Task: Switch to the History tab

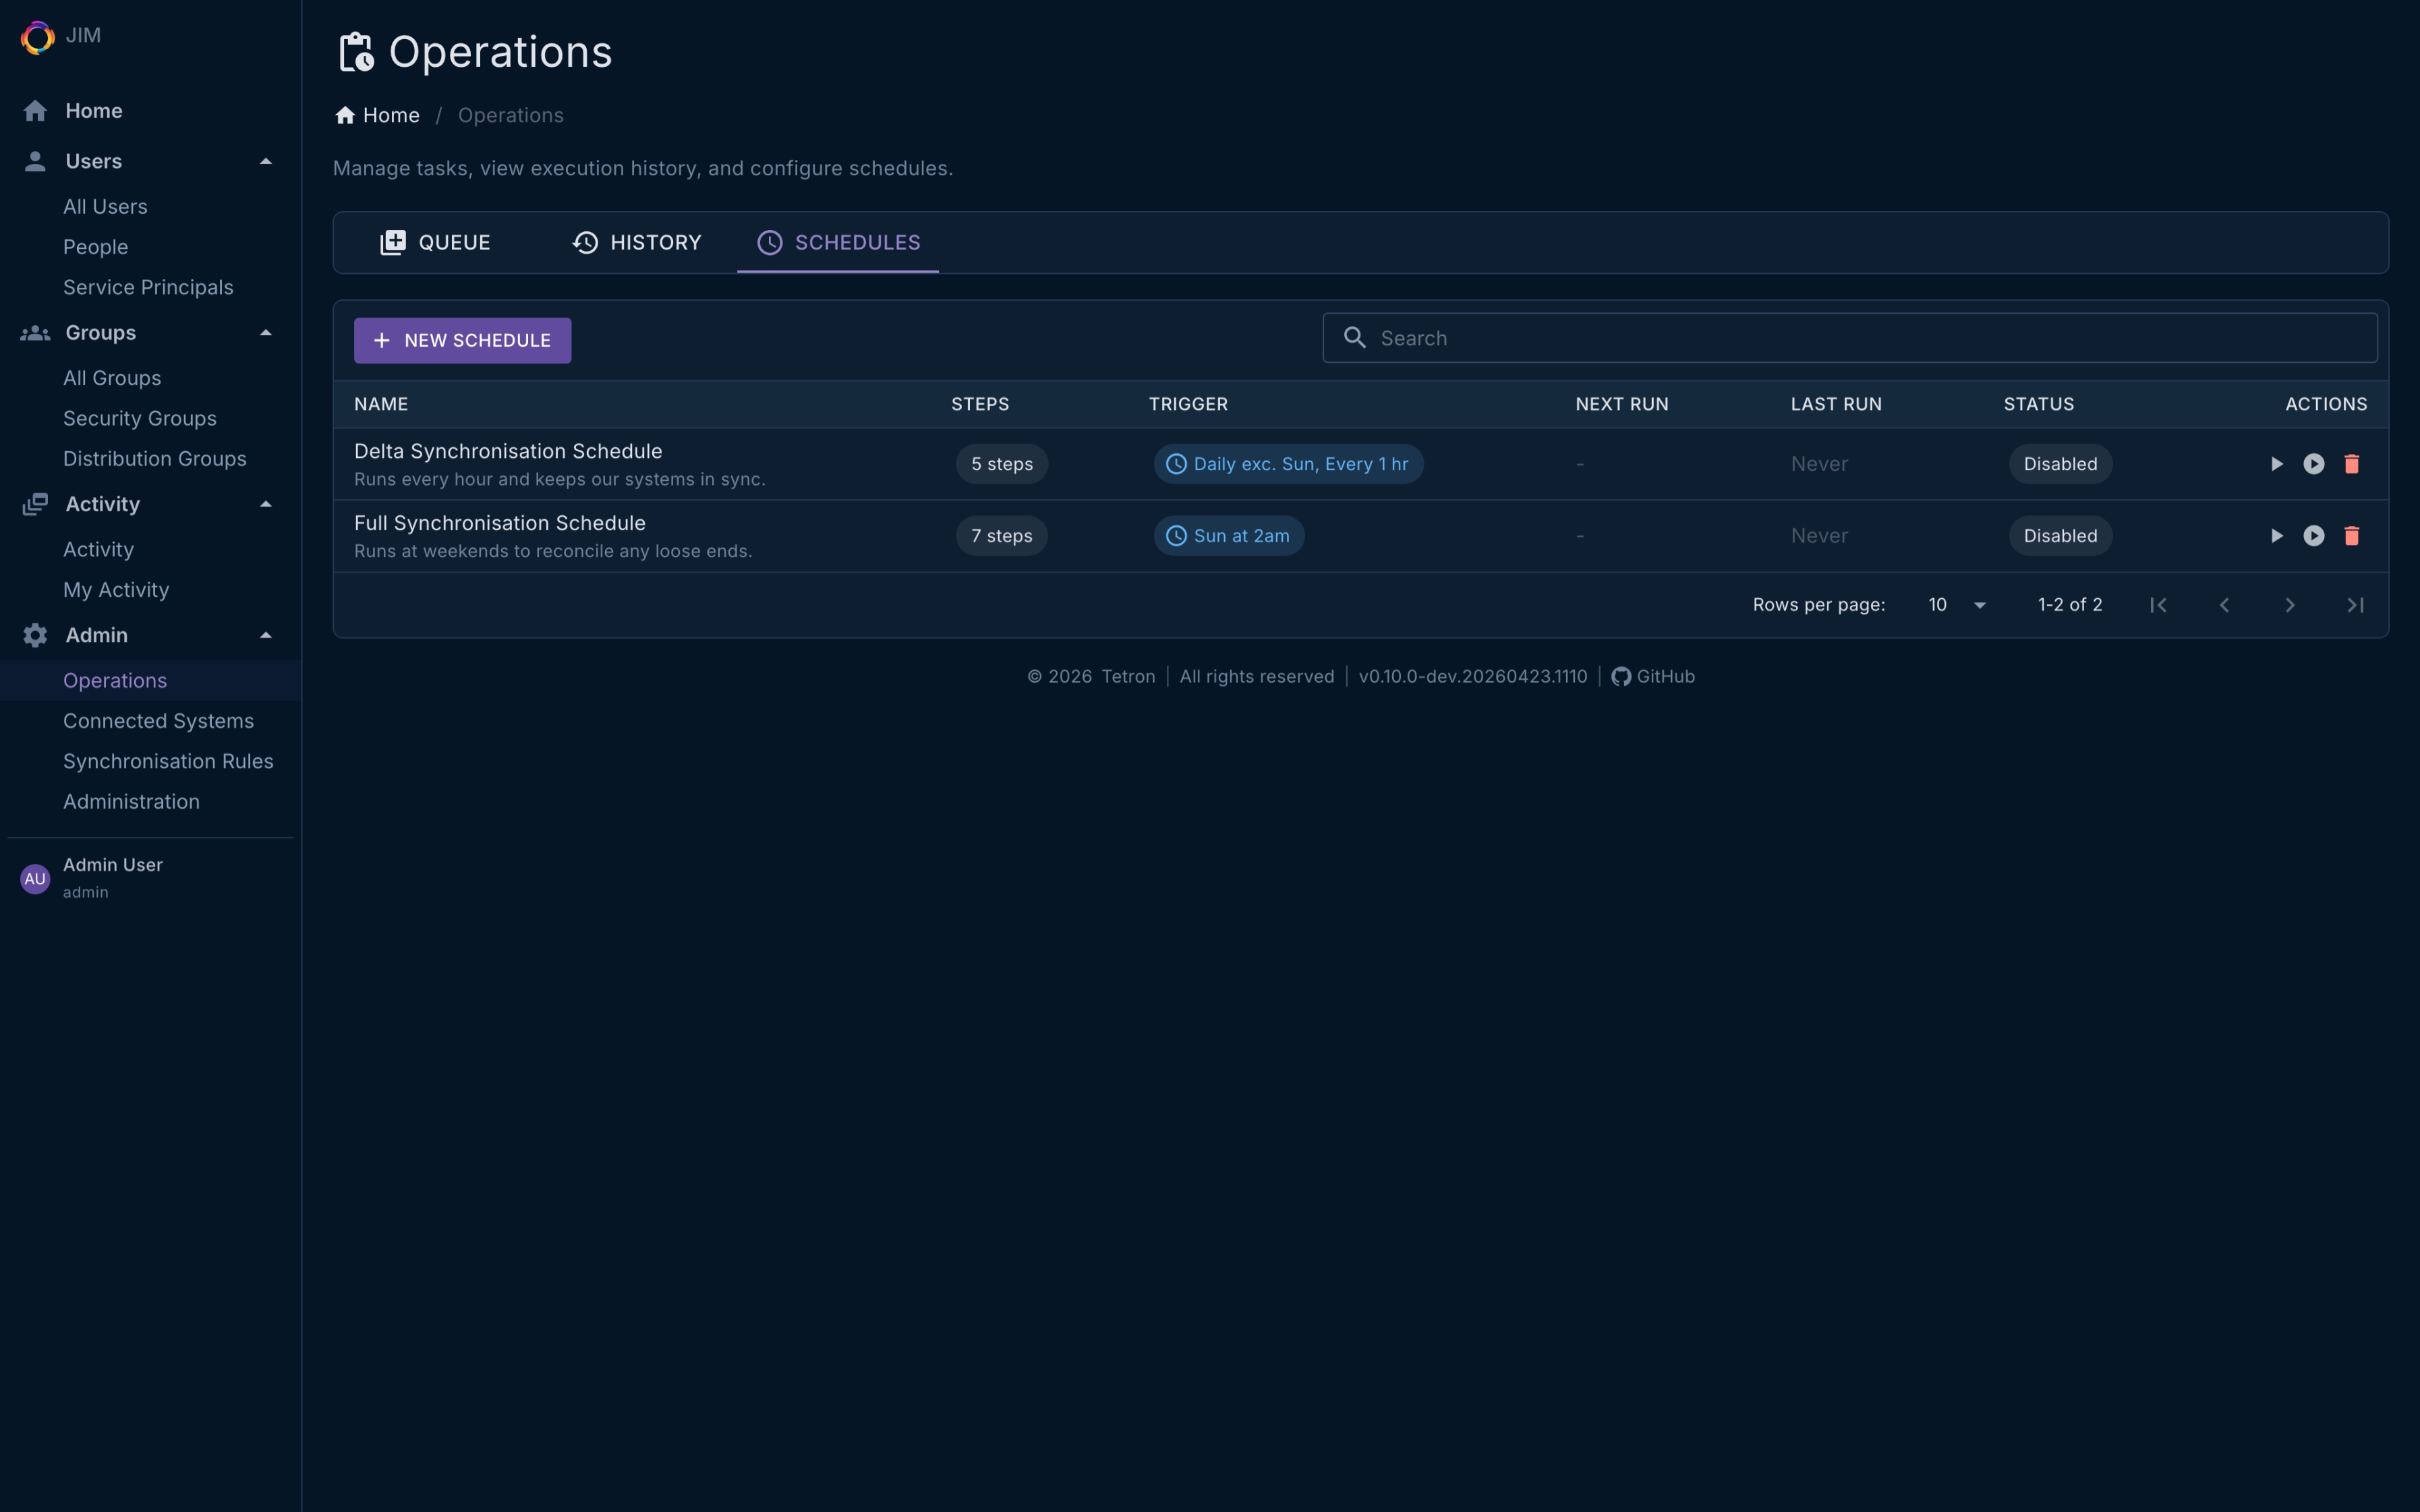Action: pos(637,243)
